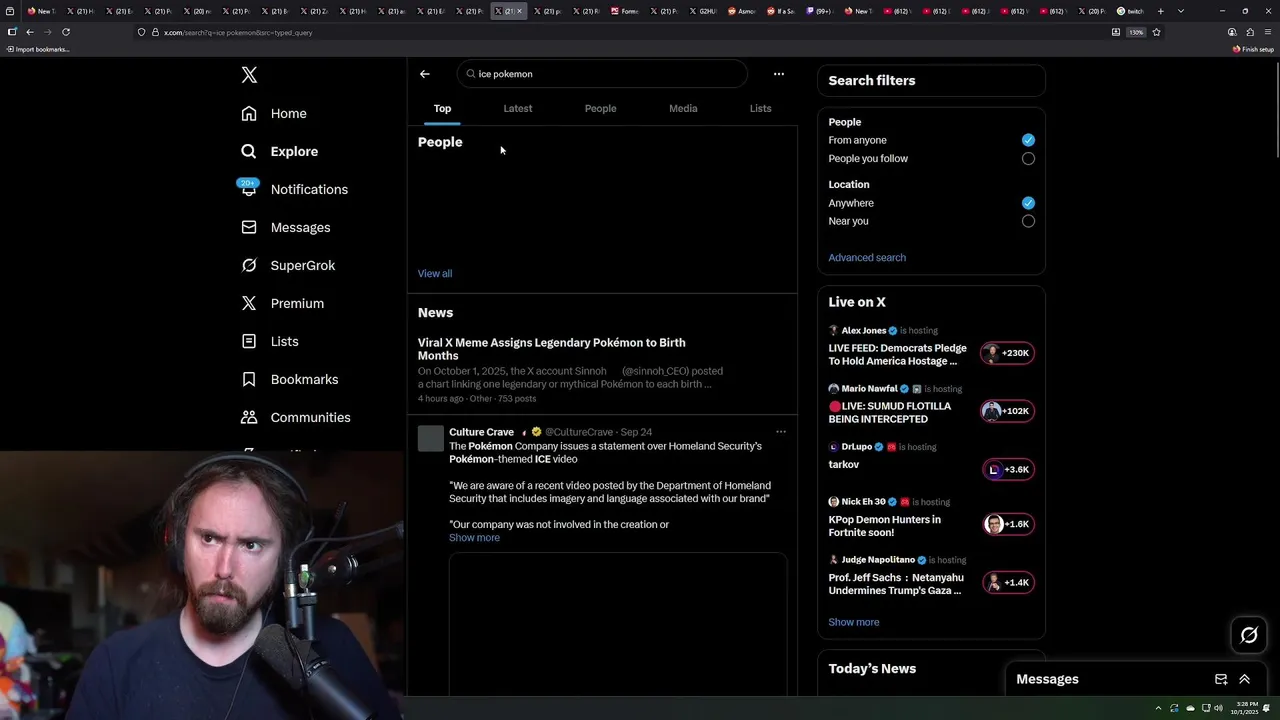The width and height of the screenshot is (1280, 720).
Task: Click the +1.4K listeners badge
Action: click(1008, 582)
